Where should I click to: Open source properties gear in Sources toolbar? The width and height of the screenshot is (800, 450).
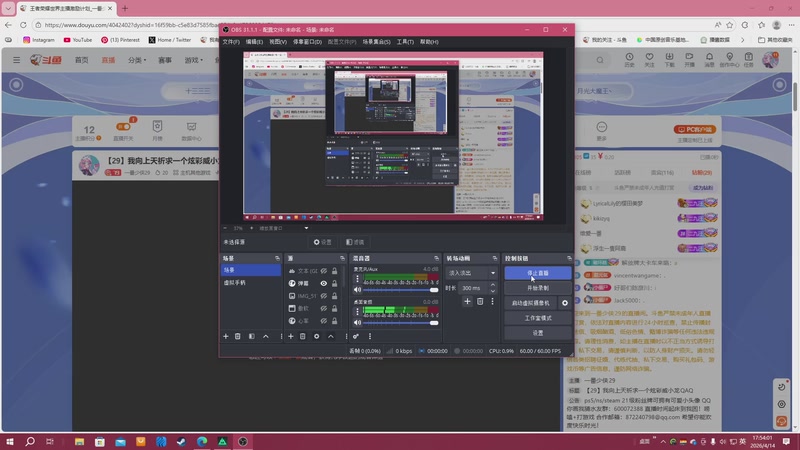click(x=317, y=336)
